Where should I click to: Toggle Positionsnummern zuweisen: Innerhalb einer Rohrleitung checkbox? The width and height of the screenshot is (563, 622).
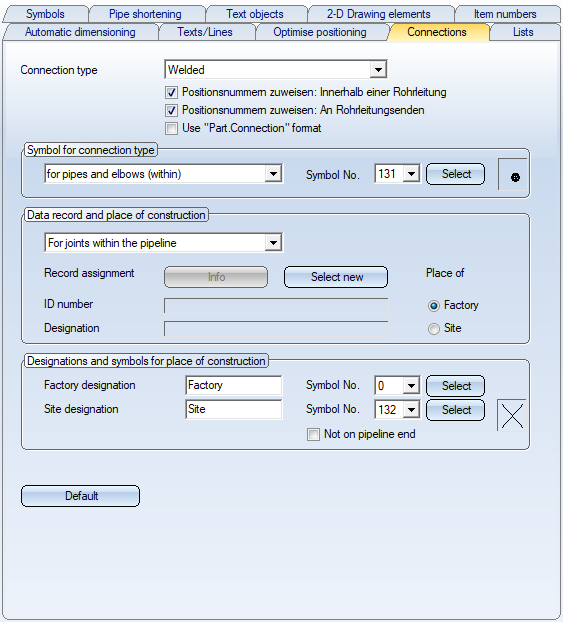pyautogui.click(x=171, y=92)
